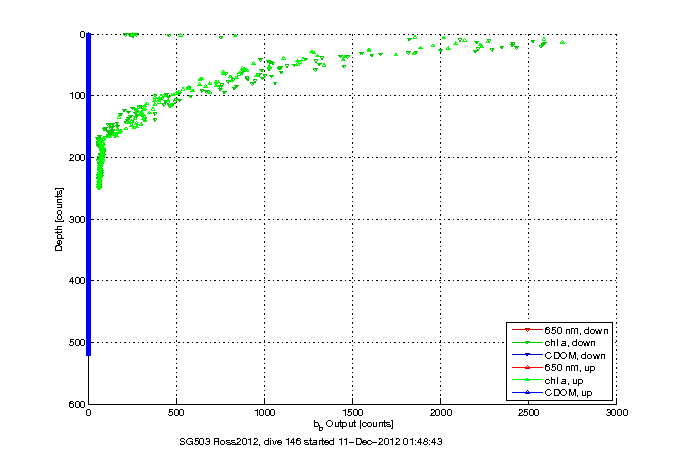Click the green up-triangle legend marker for chl a
The width and height of the screenshot is (681, 454).
pos(528,380)
